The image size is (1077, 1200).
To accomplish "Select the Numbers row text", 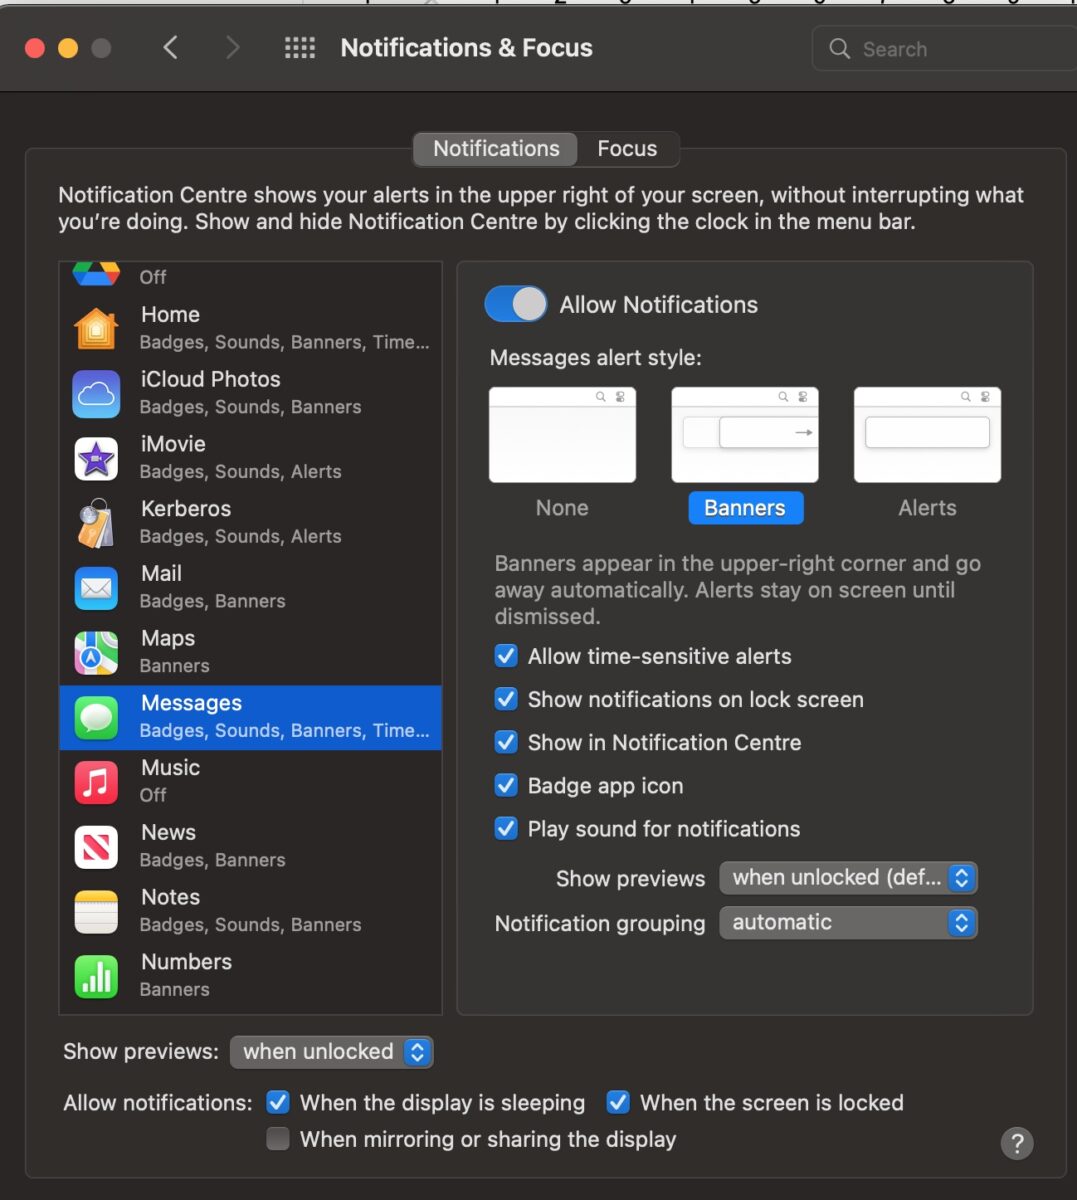I will pyautogui.click(x=186, y=975).
